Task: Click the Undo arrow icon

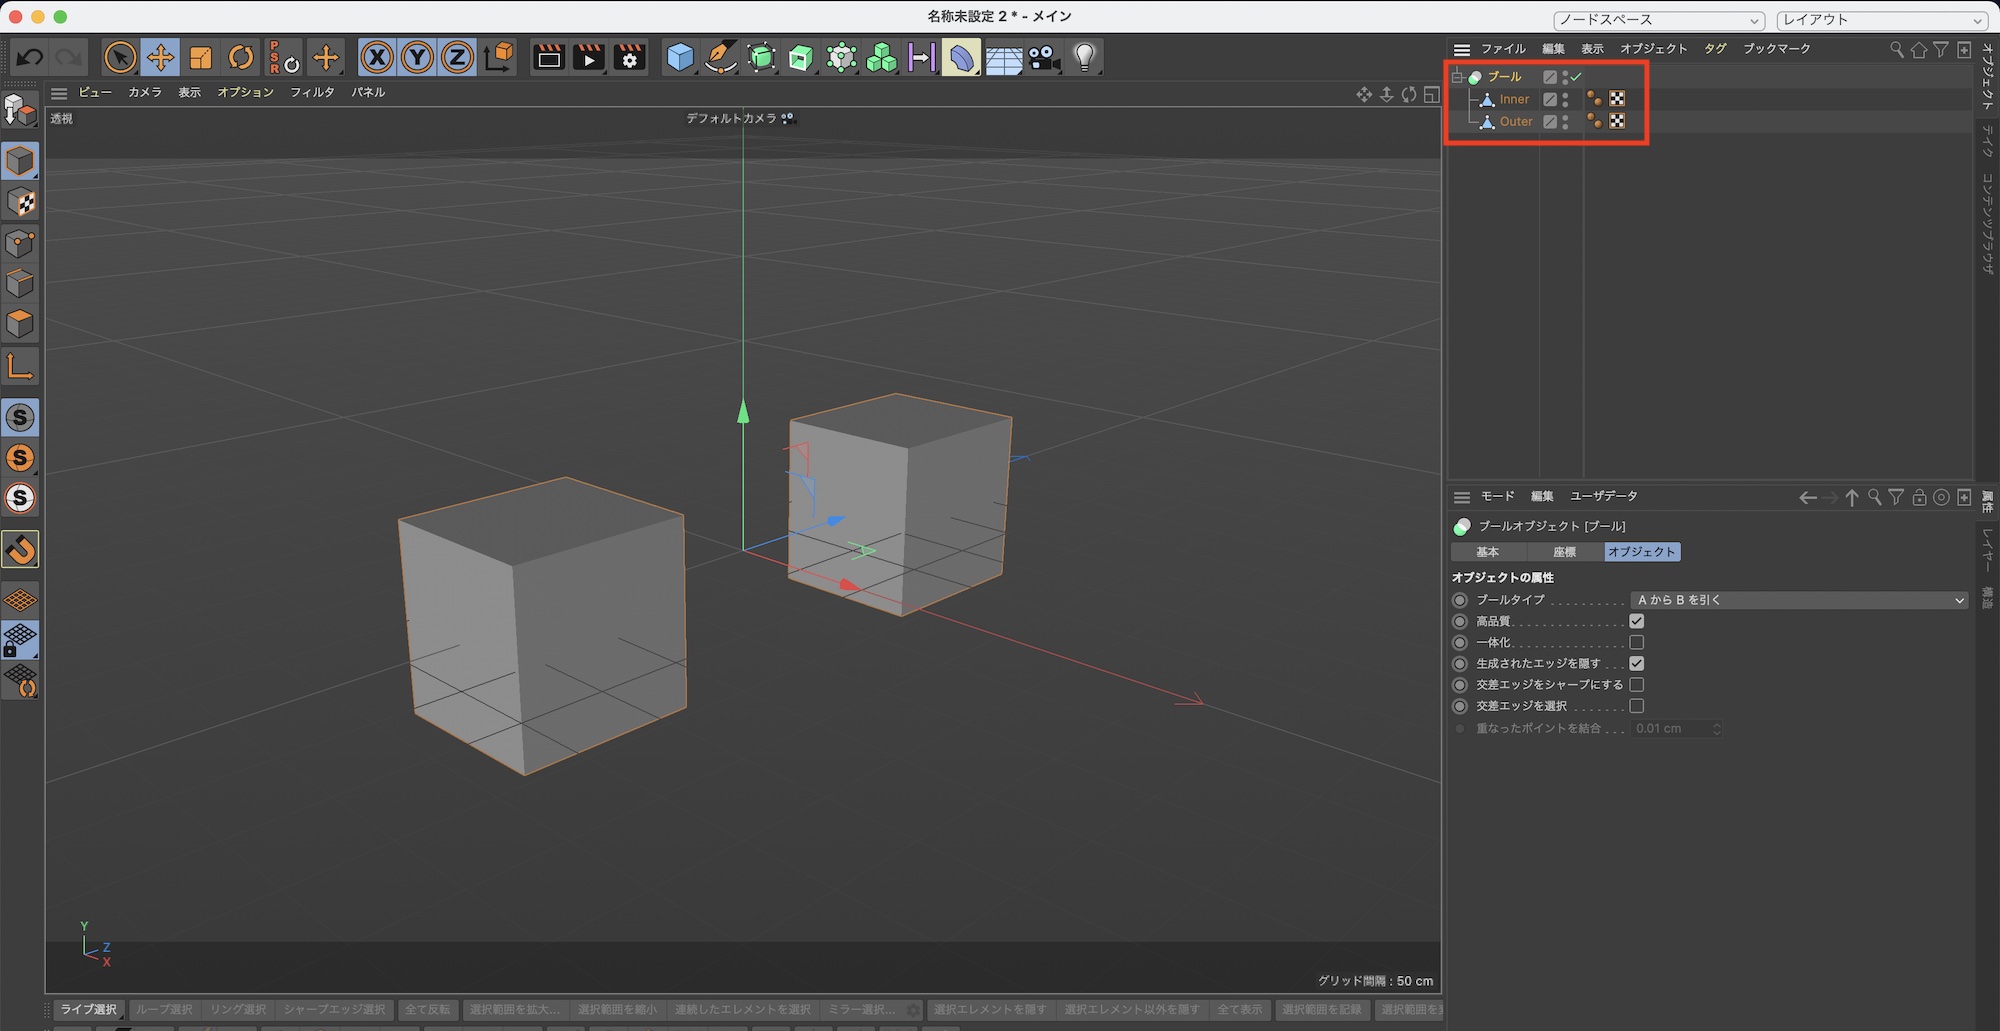Action: coord(29,58)
